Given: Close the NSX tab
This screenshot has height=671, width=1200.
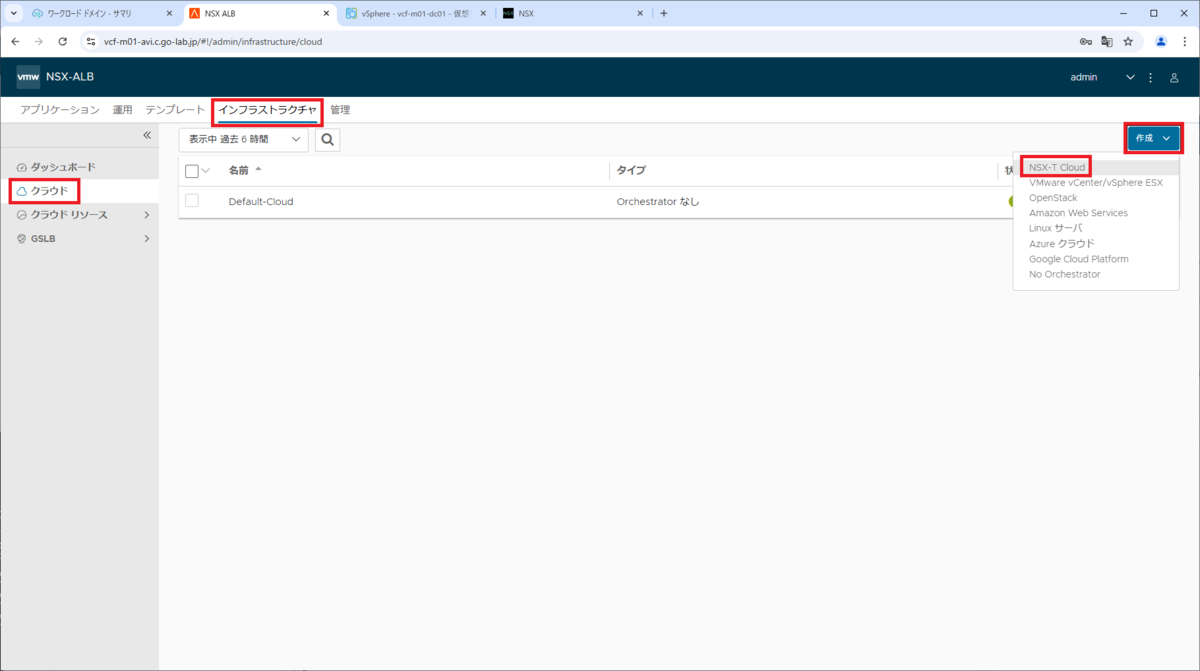Looking at the screenshot, I should click(x=640, y=13).
